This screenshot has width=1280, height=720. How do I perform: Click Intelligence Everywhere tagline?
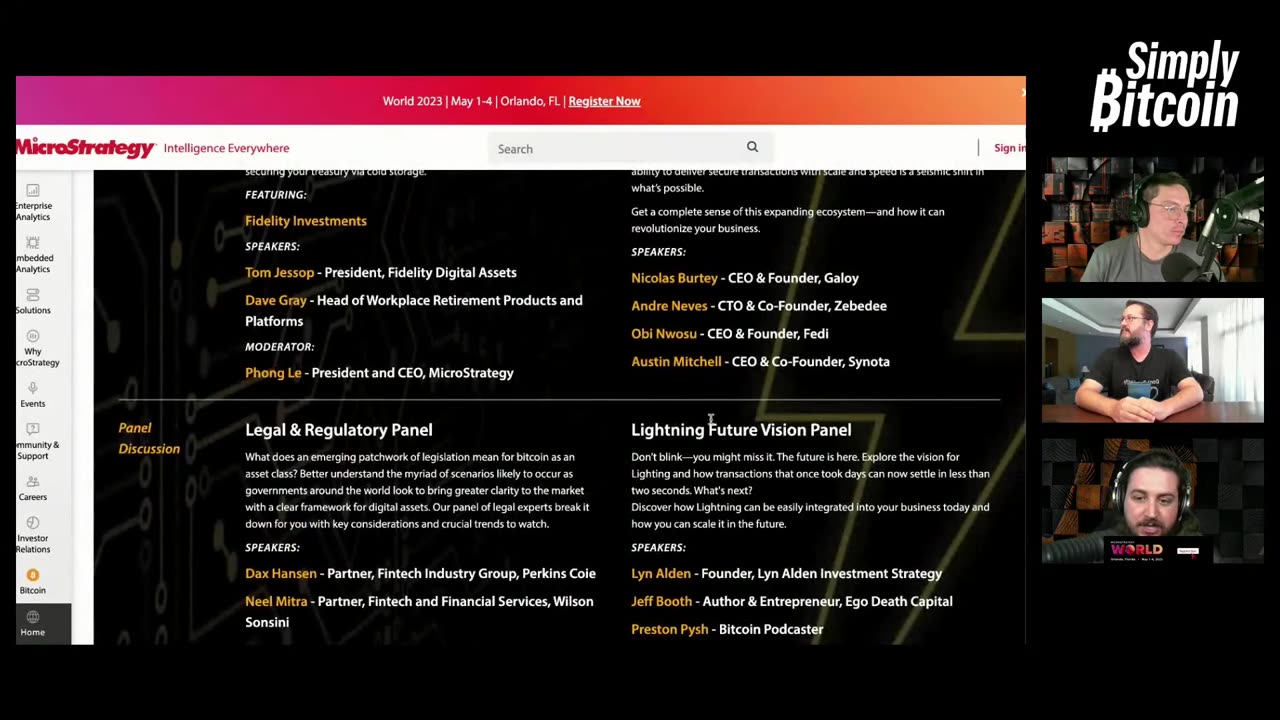[x=226, y=148]
